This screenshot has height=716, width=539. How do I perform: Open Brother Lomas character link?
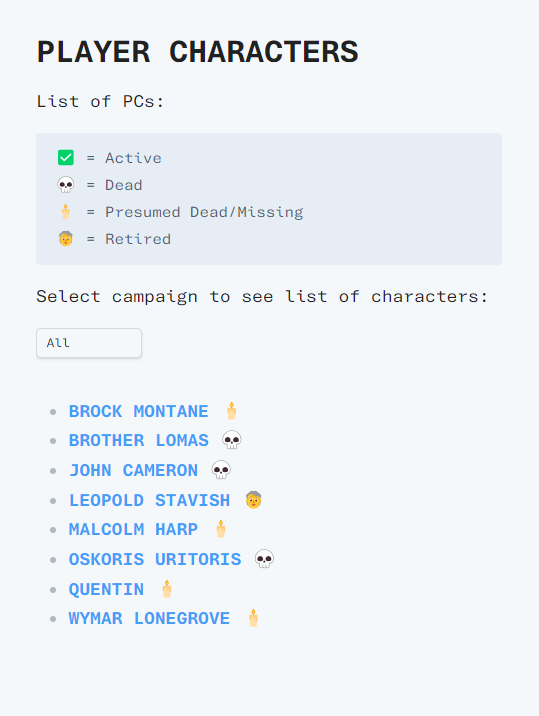pos(138,441)
